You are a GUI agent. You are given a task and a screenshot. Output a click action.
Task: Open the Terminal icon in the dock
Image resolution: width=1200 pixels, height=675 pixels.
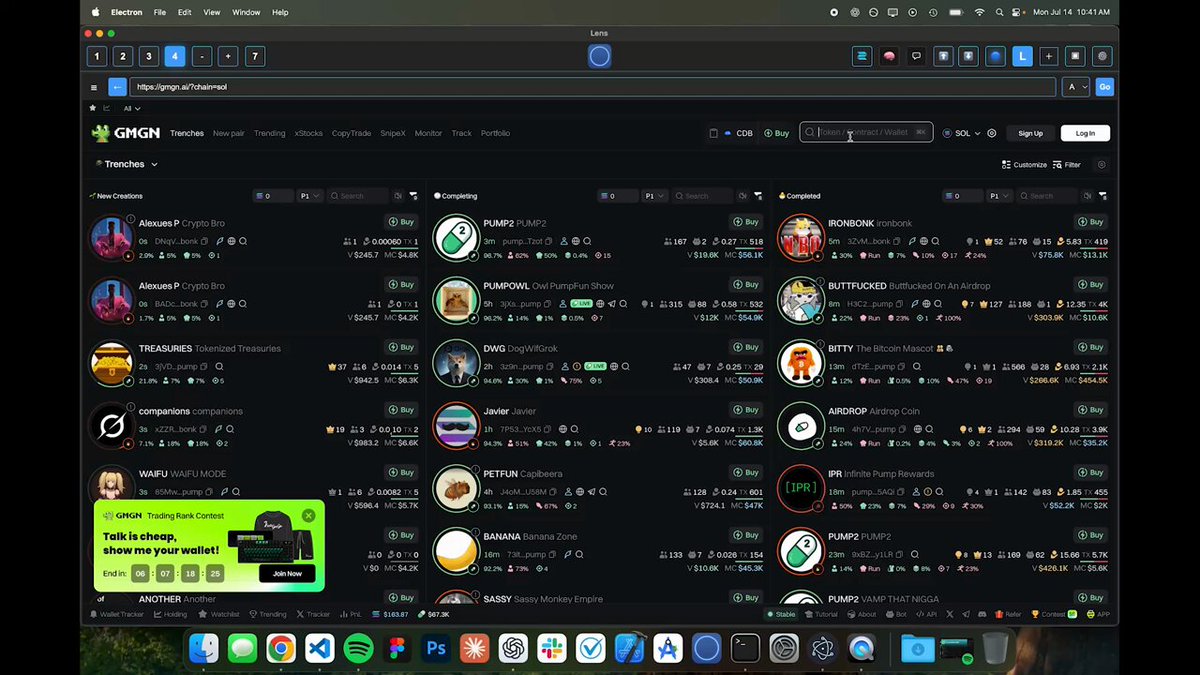(x=745, y=649)
